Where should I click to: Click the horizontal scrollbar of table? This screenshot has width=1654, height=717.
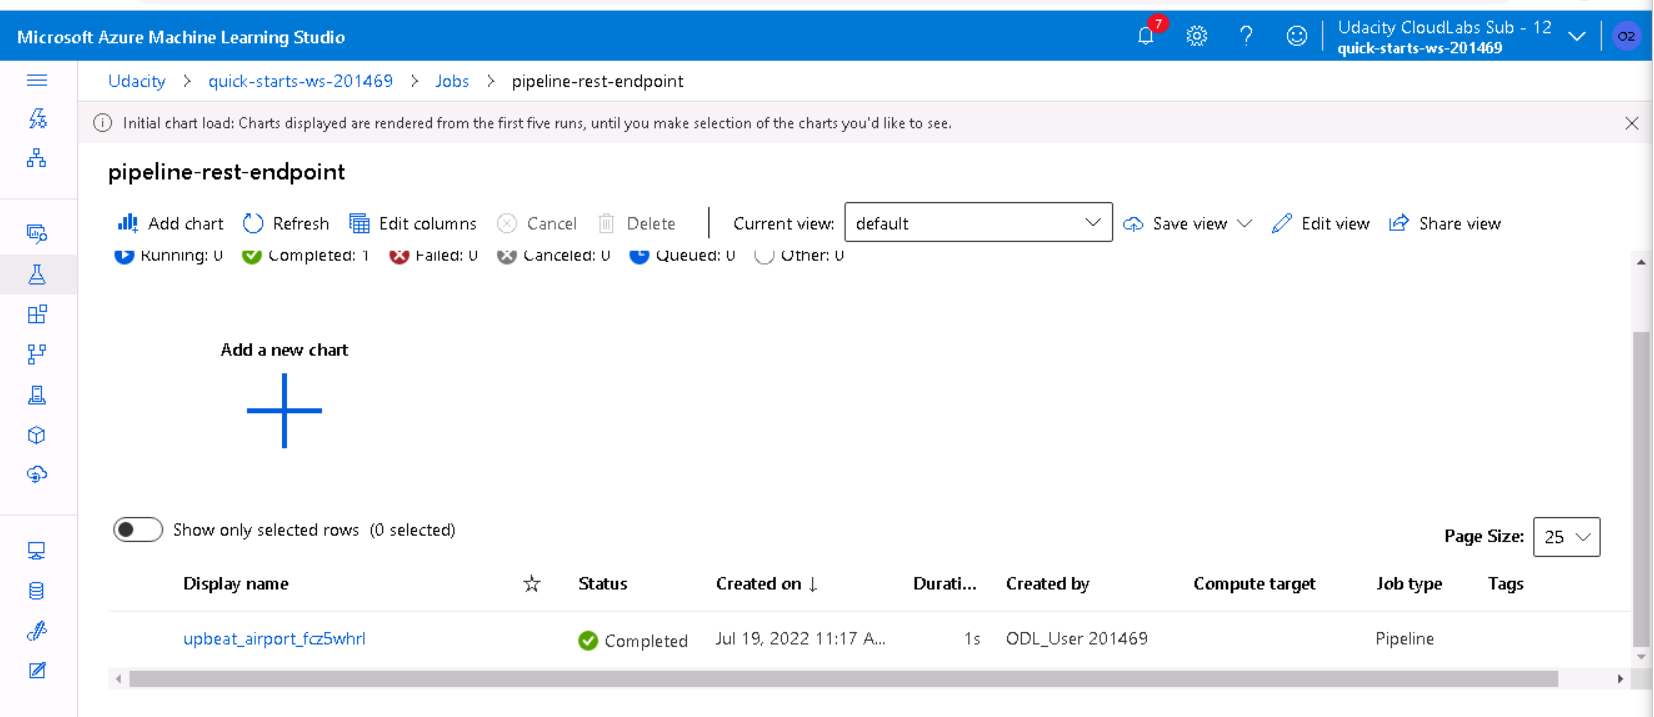843,679
